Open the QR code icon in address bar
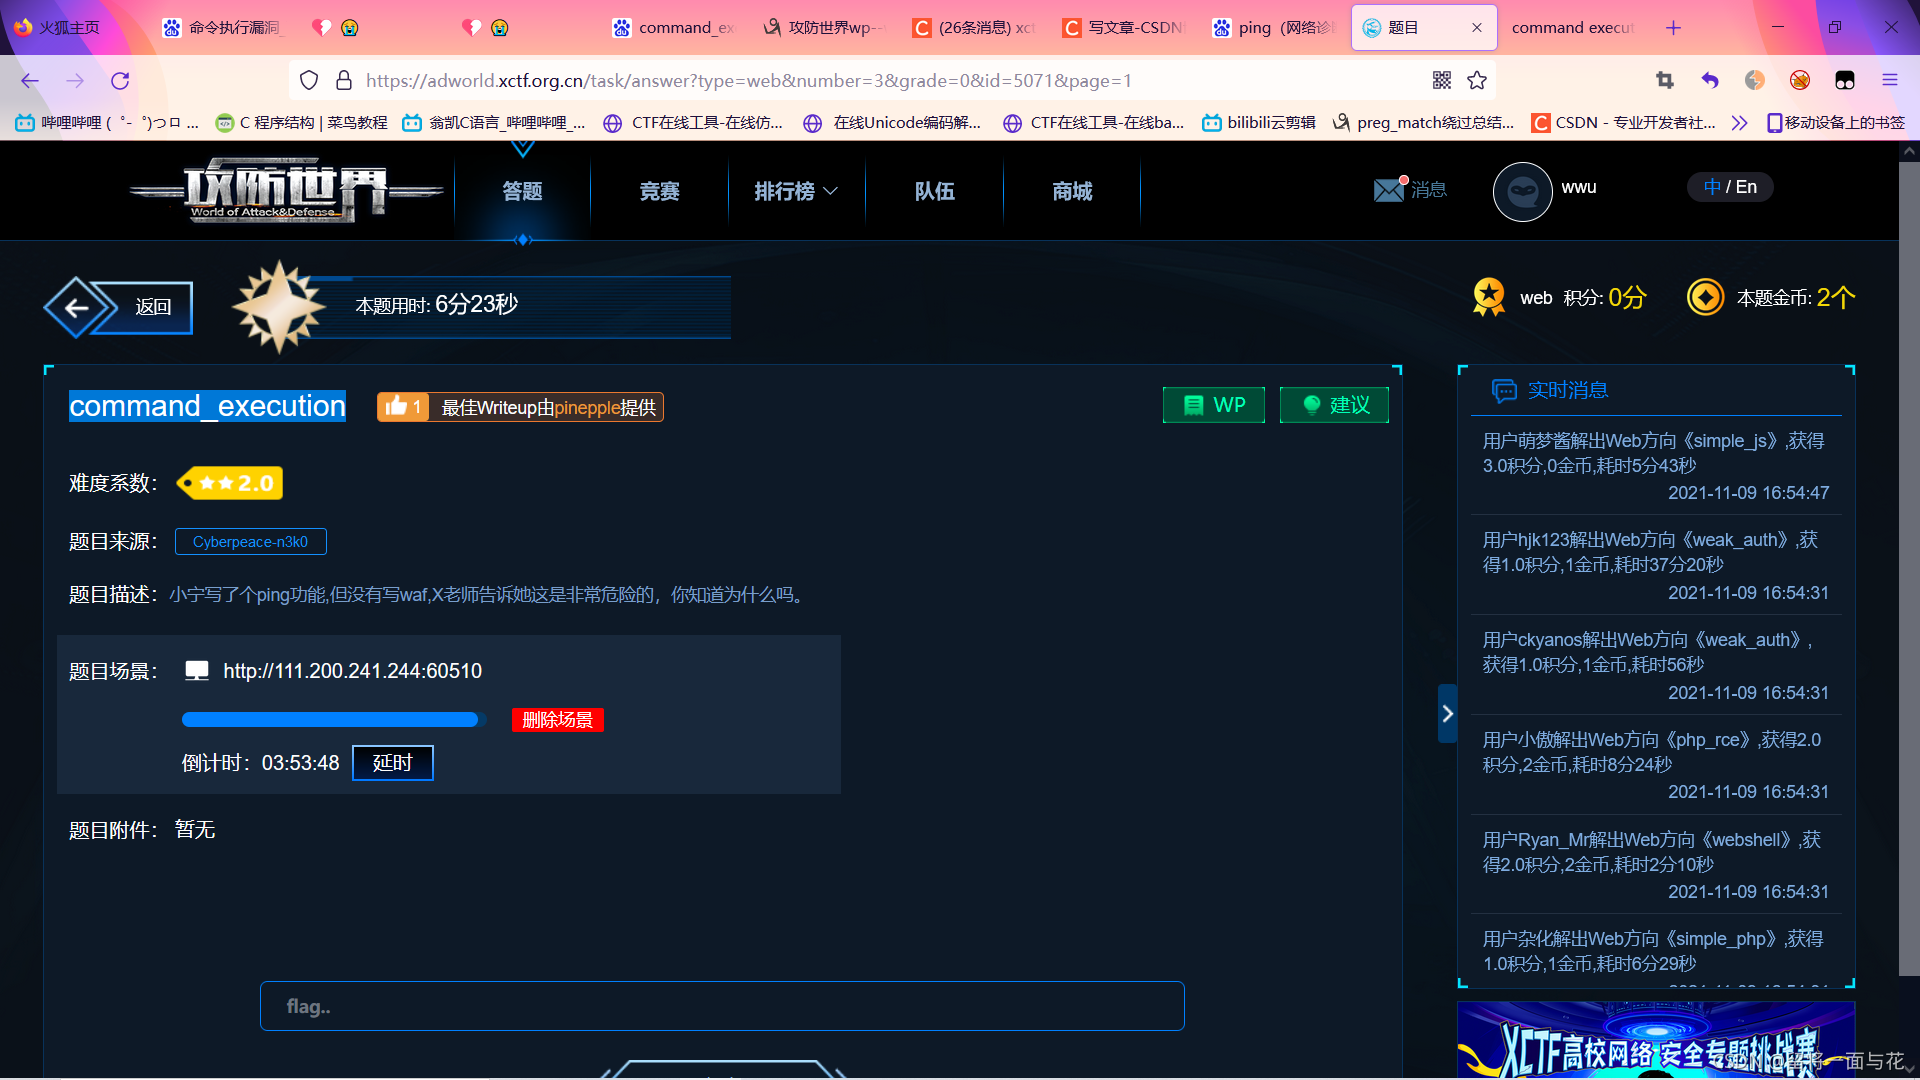 [1441, 80]
